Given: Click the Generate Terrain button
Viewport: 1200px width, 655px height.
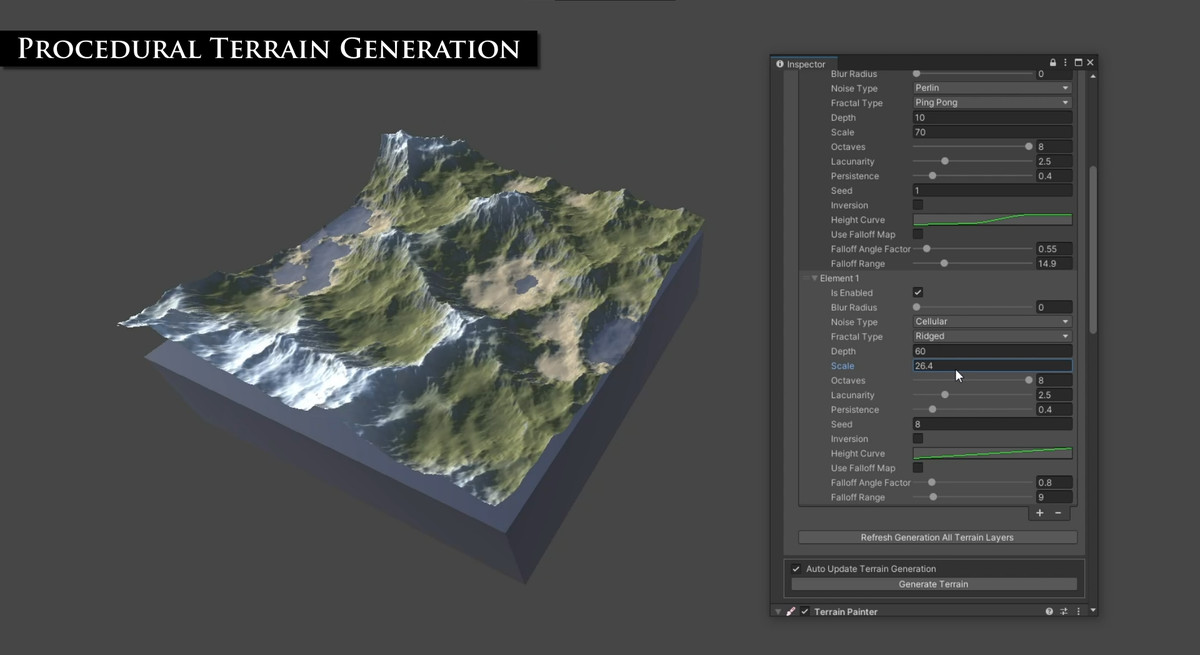Looking at the screenshot, I should click(x=933, y=584).
